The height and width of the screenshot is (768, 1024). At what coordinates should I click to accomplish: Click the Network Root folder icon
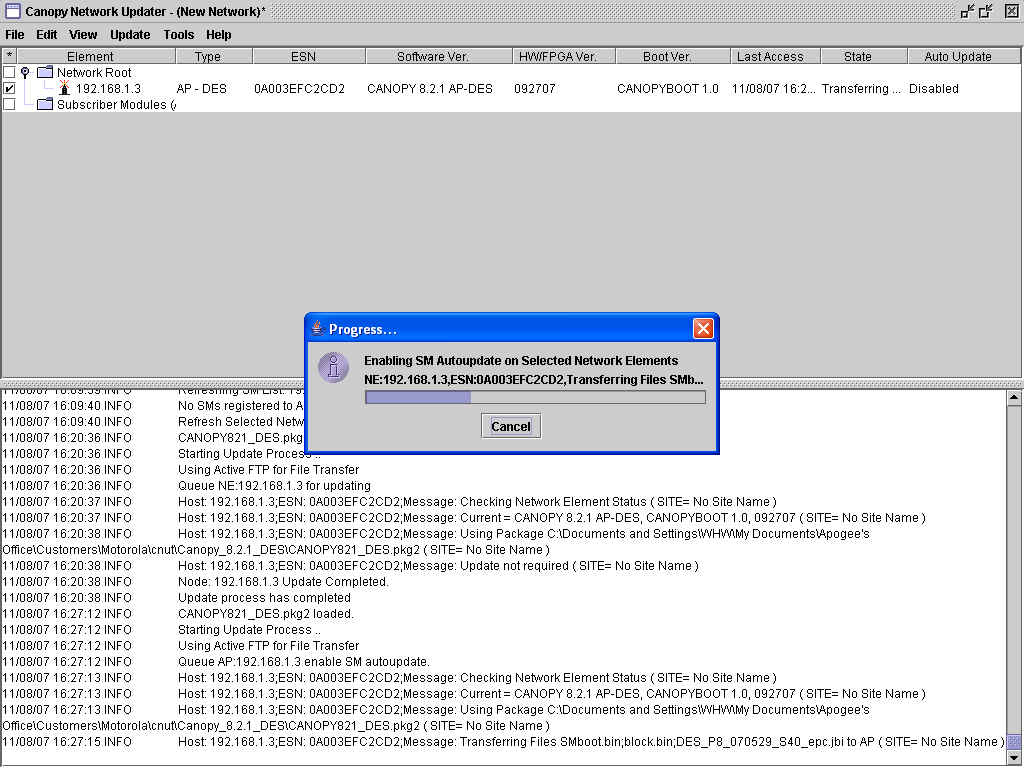point(44,73)
